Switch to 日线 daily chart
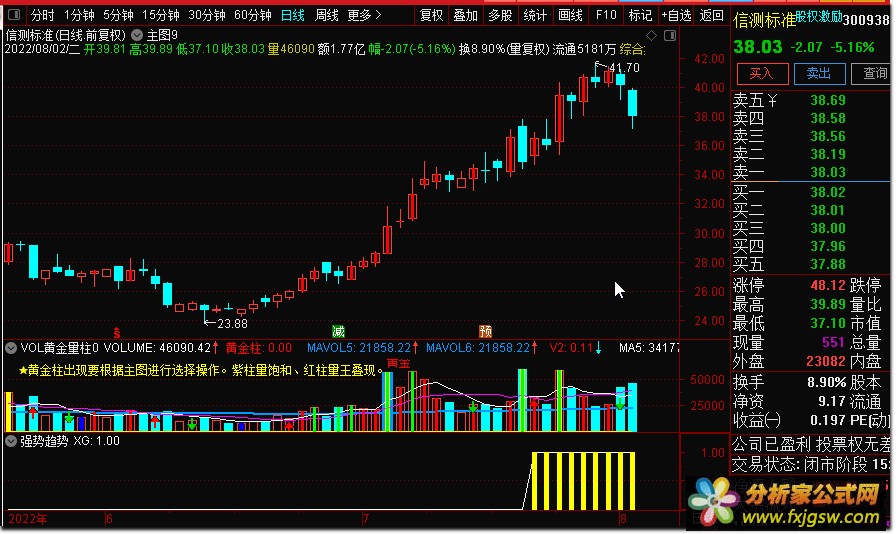896x534 pixels. (293, 15)
